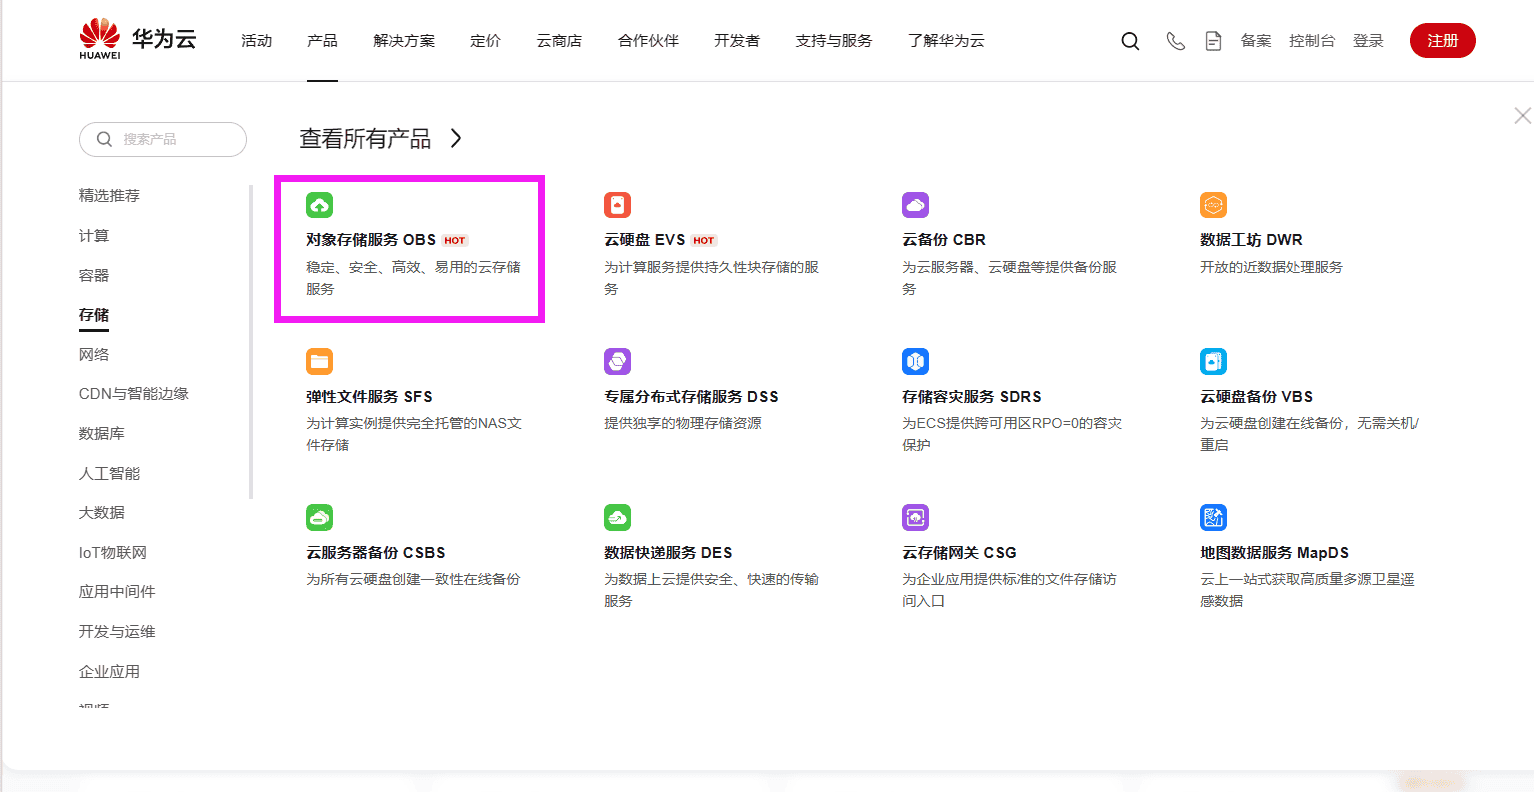Screen dimensions: 1534x792
Task: Click the 地图数据服务 MapDS icon
Action: [1213, 517]
